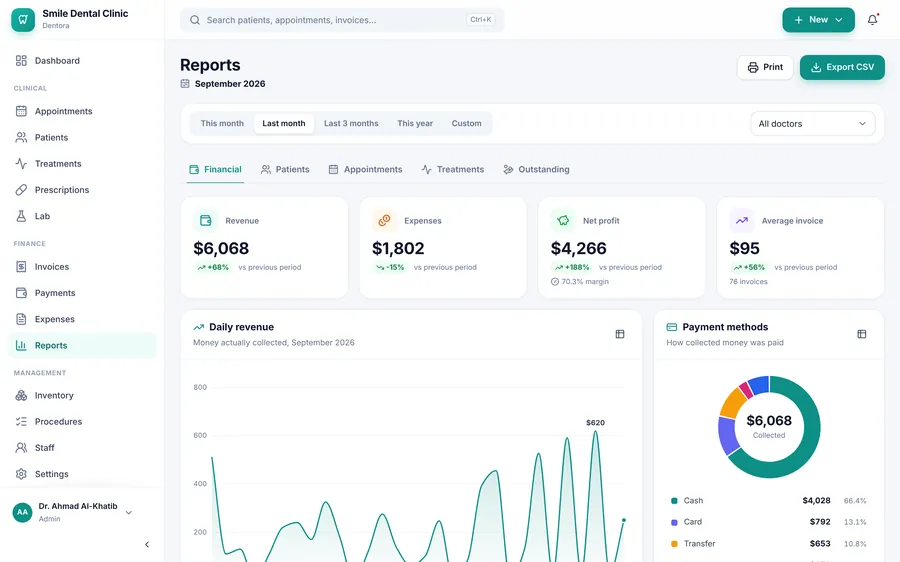Open the All doctors dropdown
The width and height of the screenshot is (900, 562).
(x=813, y=123)
